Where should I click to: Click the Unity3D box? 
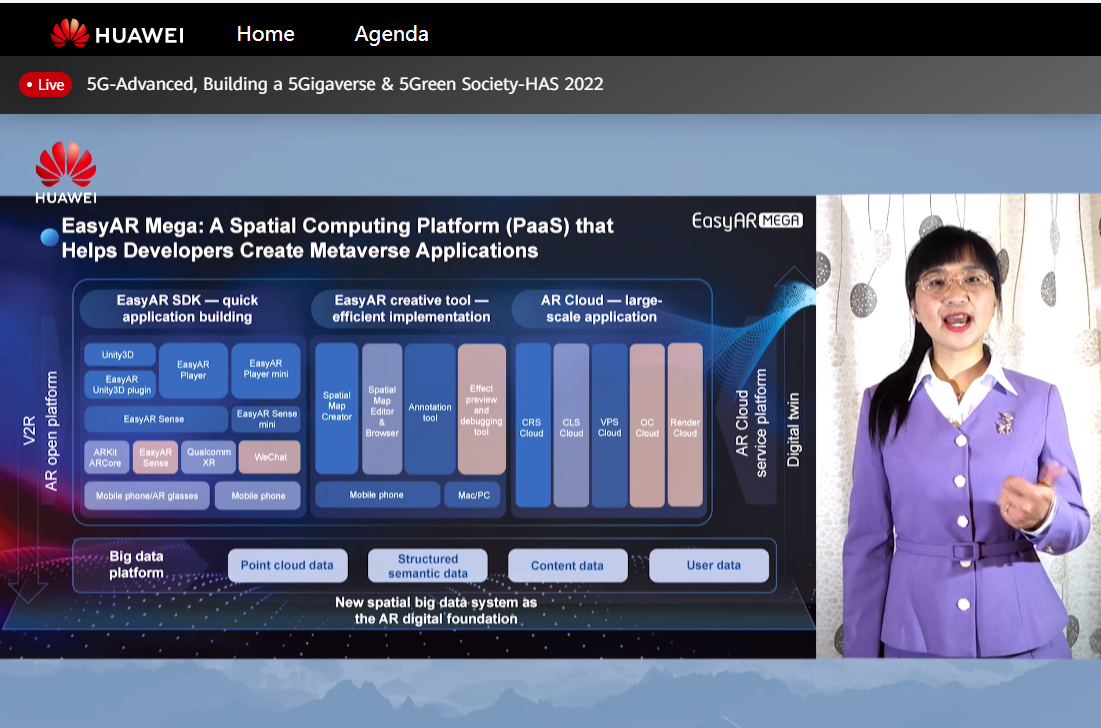pos(119,355)
